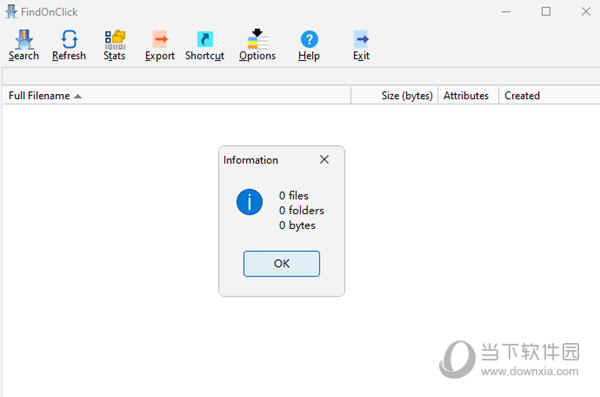
Task: Close the Information dialog with X
Action: tap(324, 160)
